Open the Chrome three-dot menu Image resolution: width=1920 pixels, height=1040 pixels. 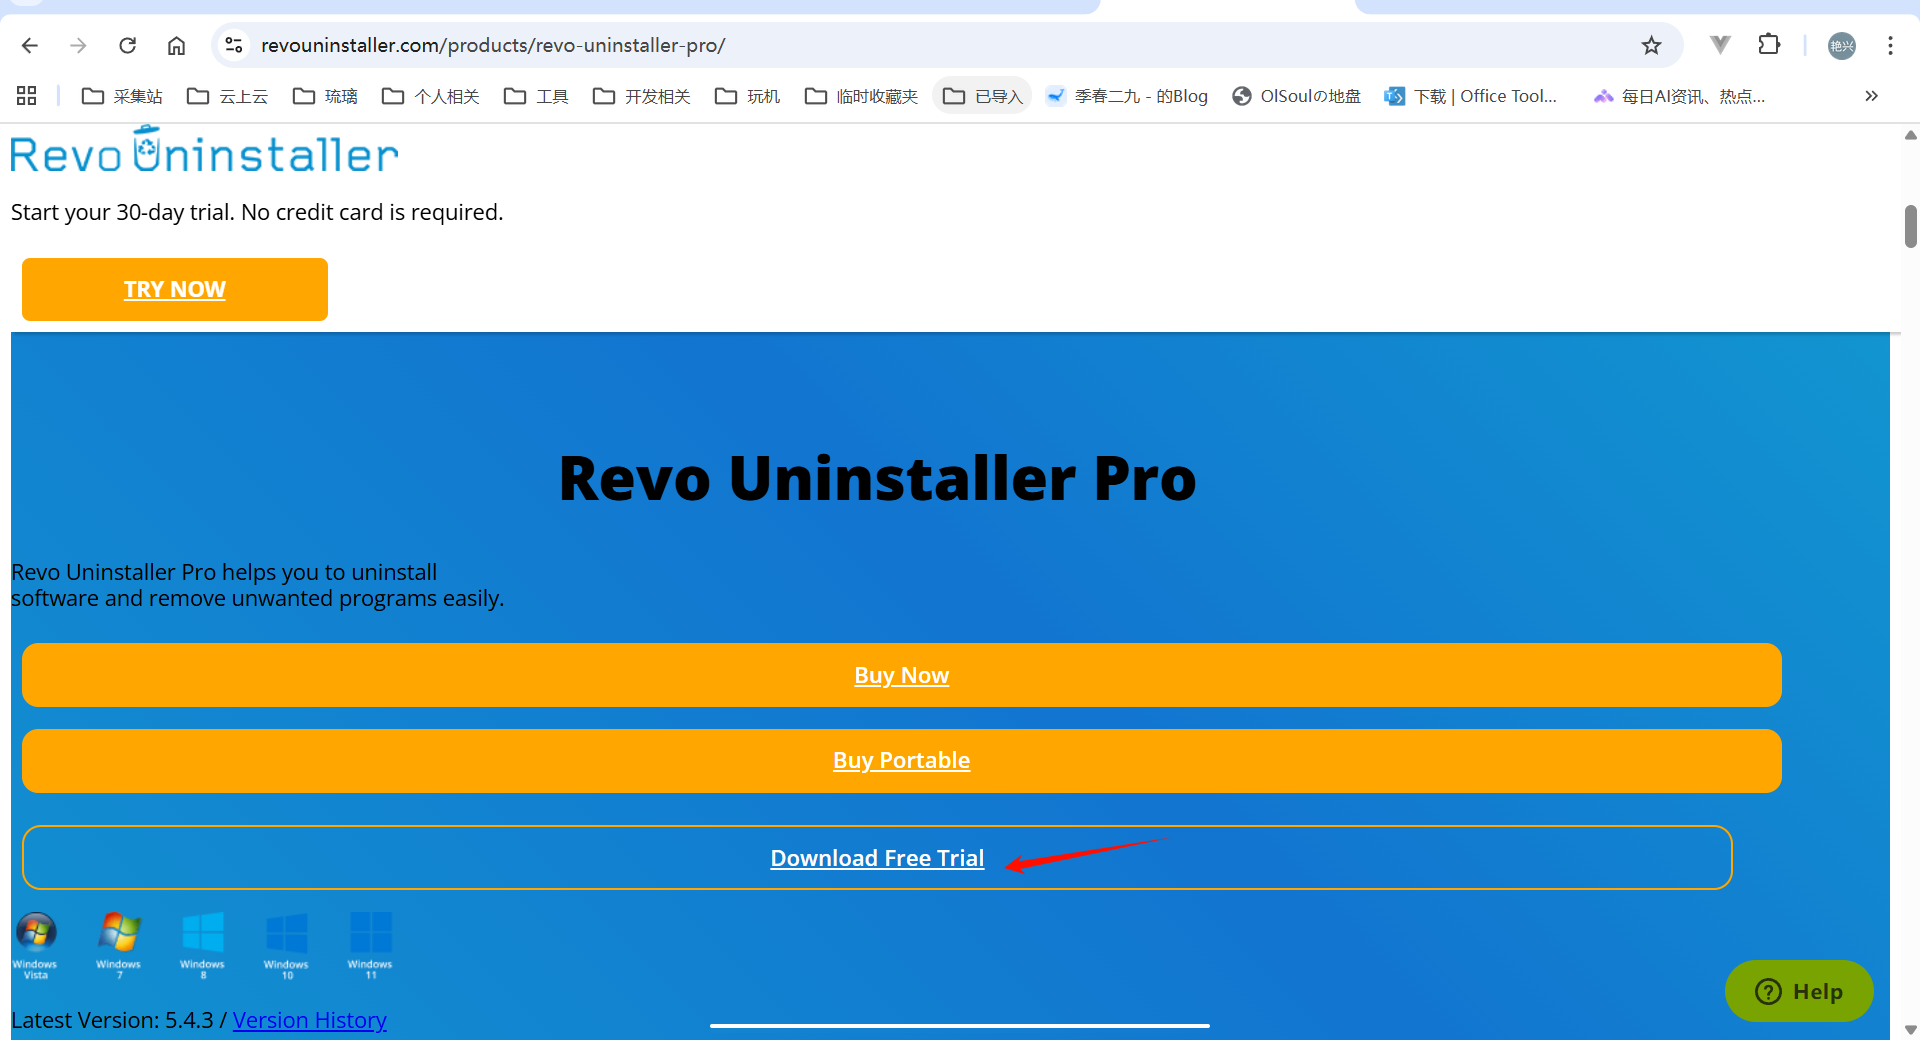pyautogui.click(x=1890, y=45)
